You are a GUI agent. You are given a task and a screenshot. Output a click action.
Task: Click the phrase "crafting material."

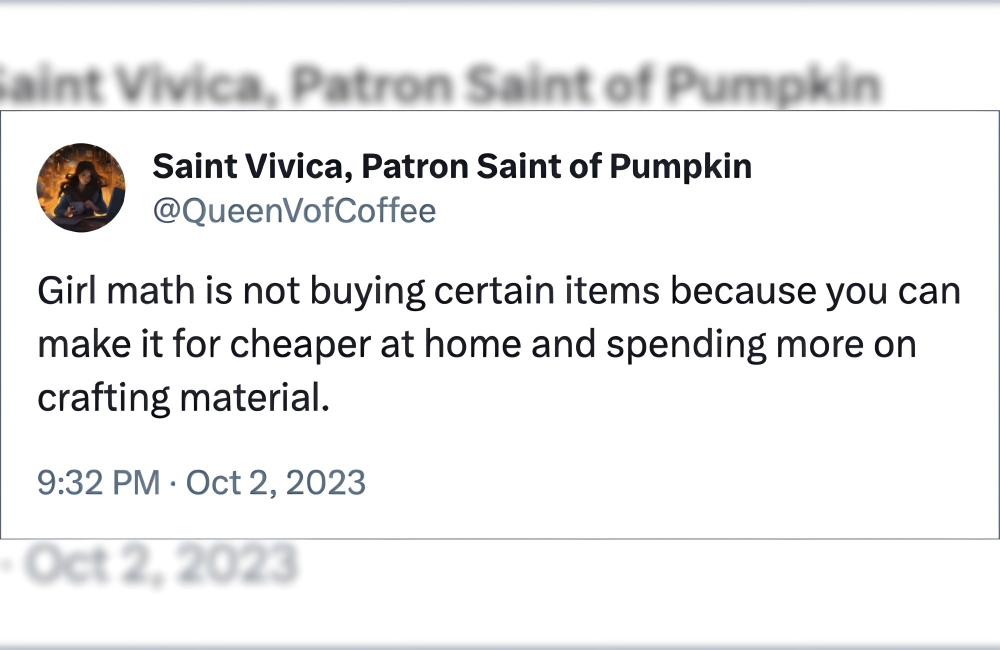point(183,397)
